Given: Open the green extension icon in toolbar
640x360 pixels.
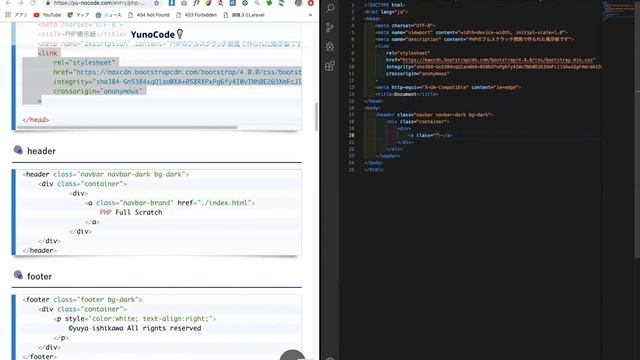Looking at the screenshot, I should (x=269, y=3).
